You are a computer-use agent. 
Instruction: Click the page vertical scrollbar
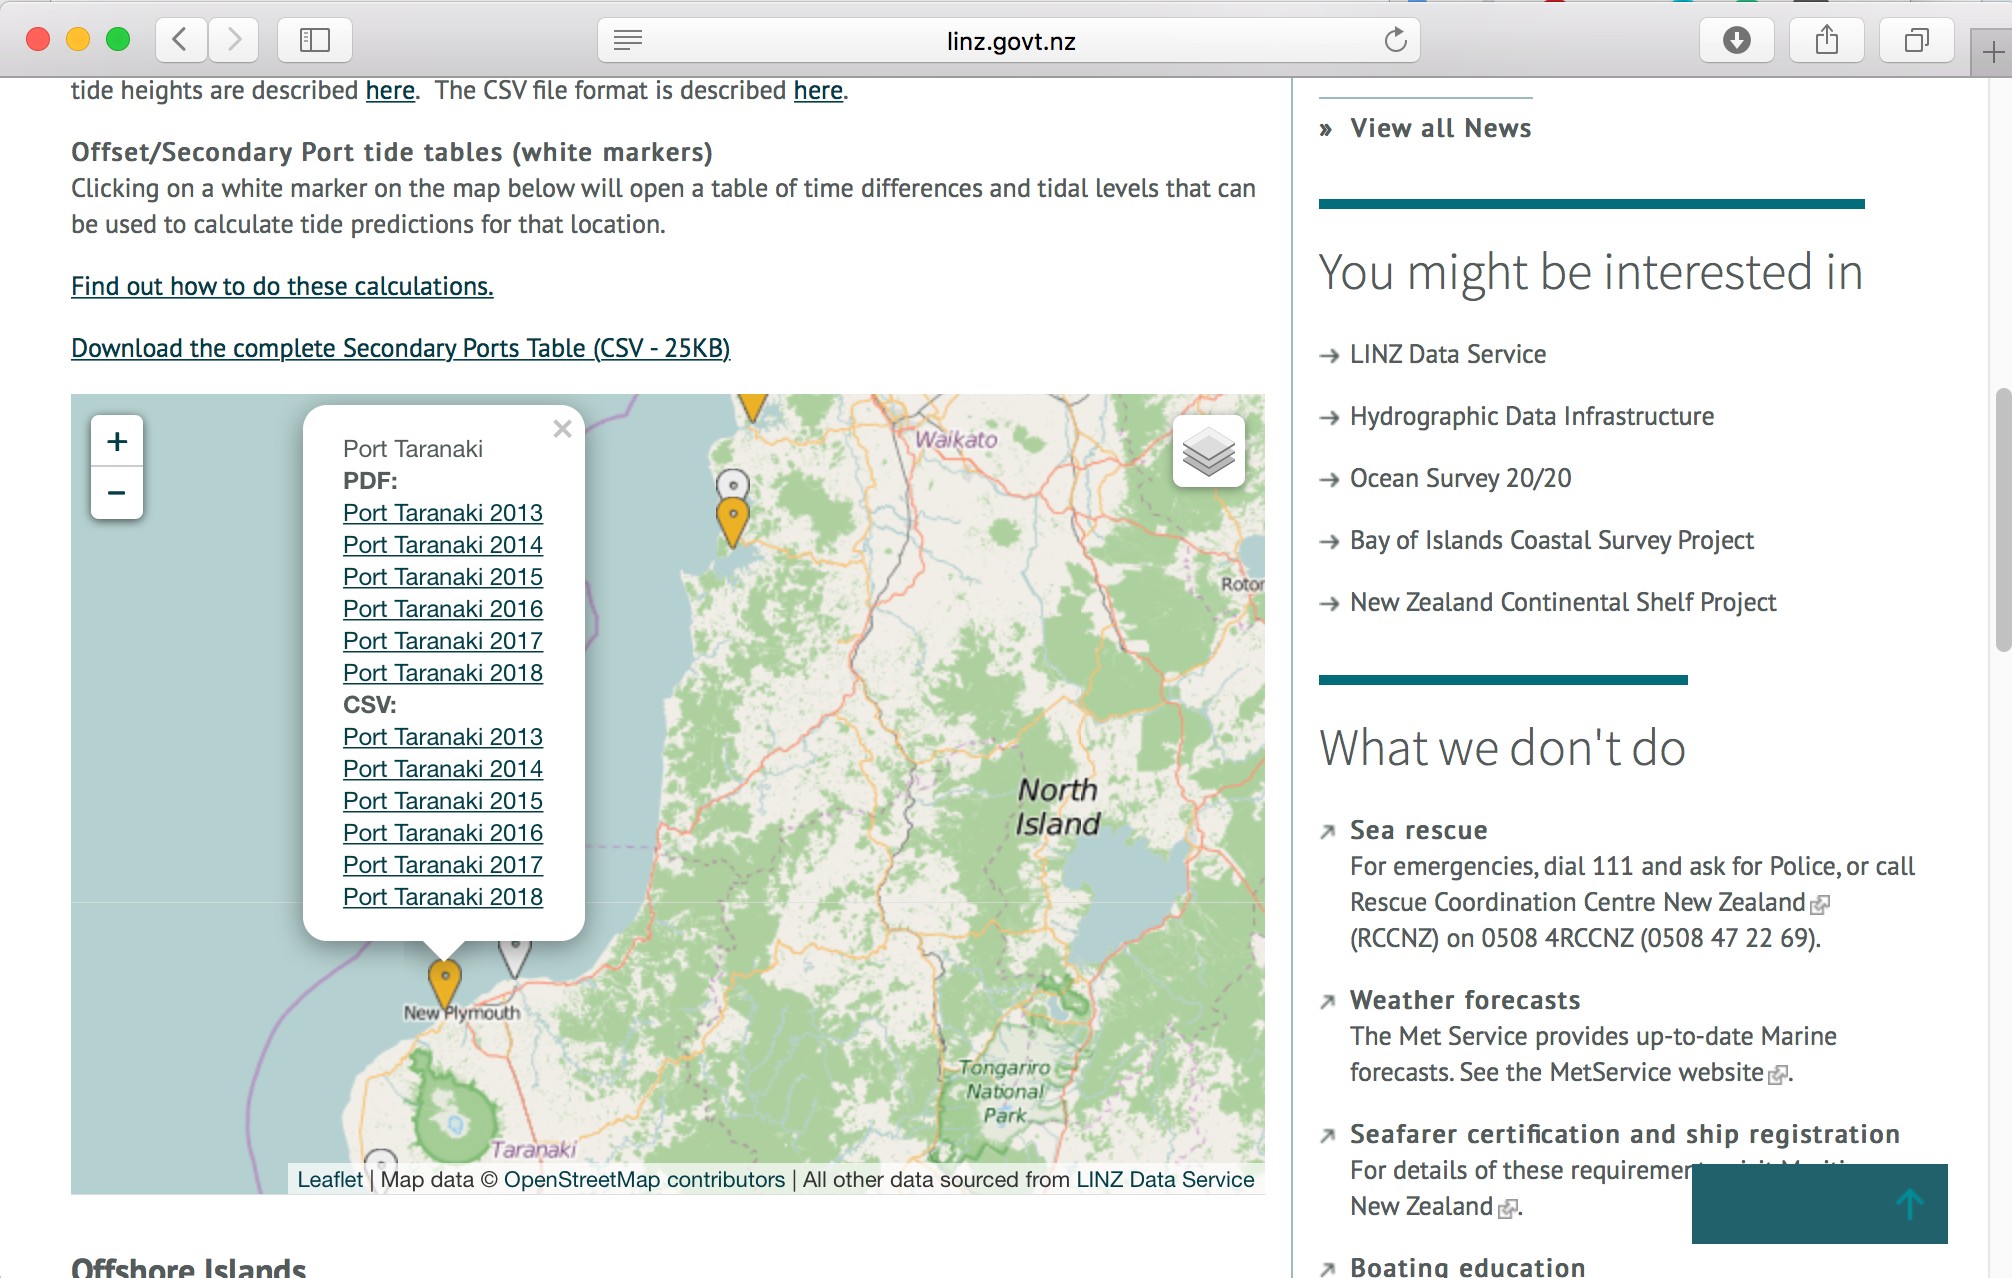pyautogui.click(x=2002, y=520)
